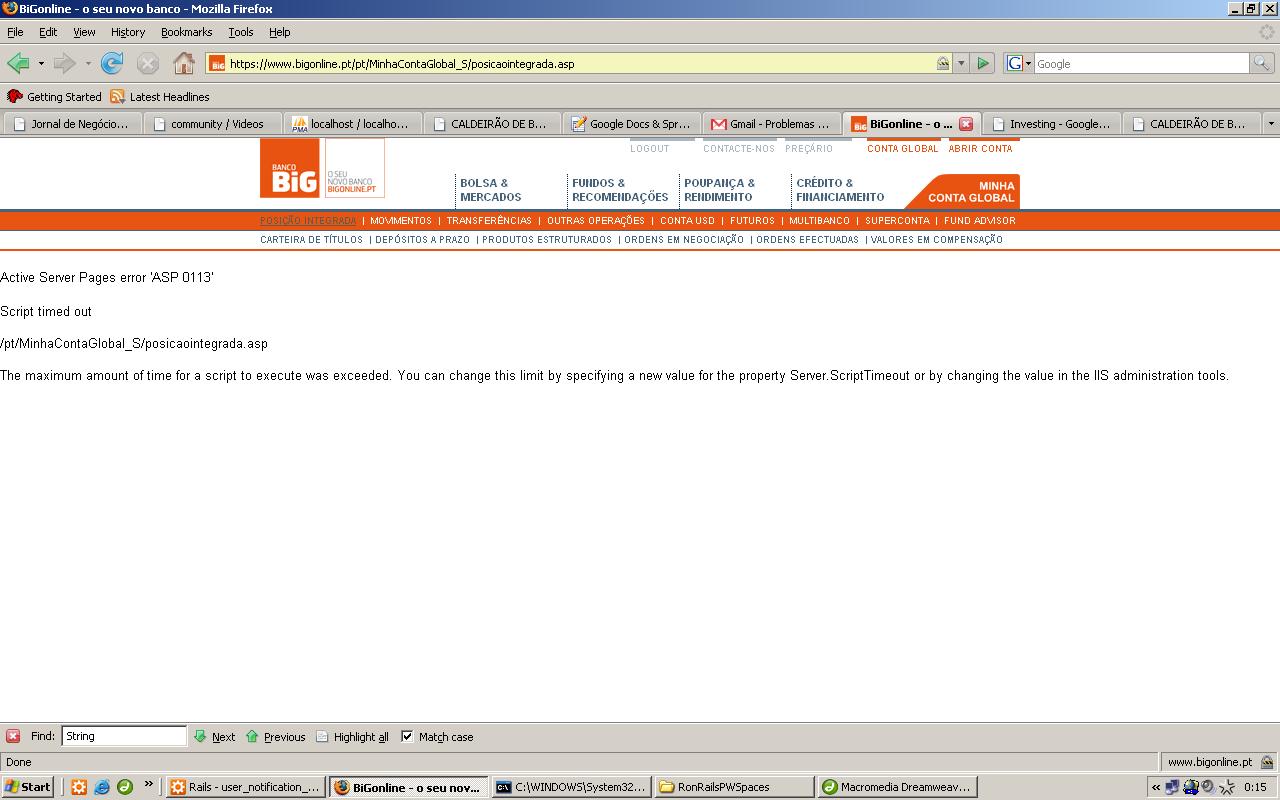Open the View menu
The height and width of the screenshot is (800, 1280).
(84, 32)
